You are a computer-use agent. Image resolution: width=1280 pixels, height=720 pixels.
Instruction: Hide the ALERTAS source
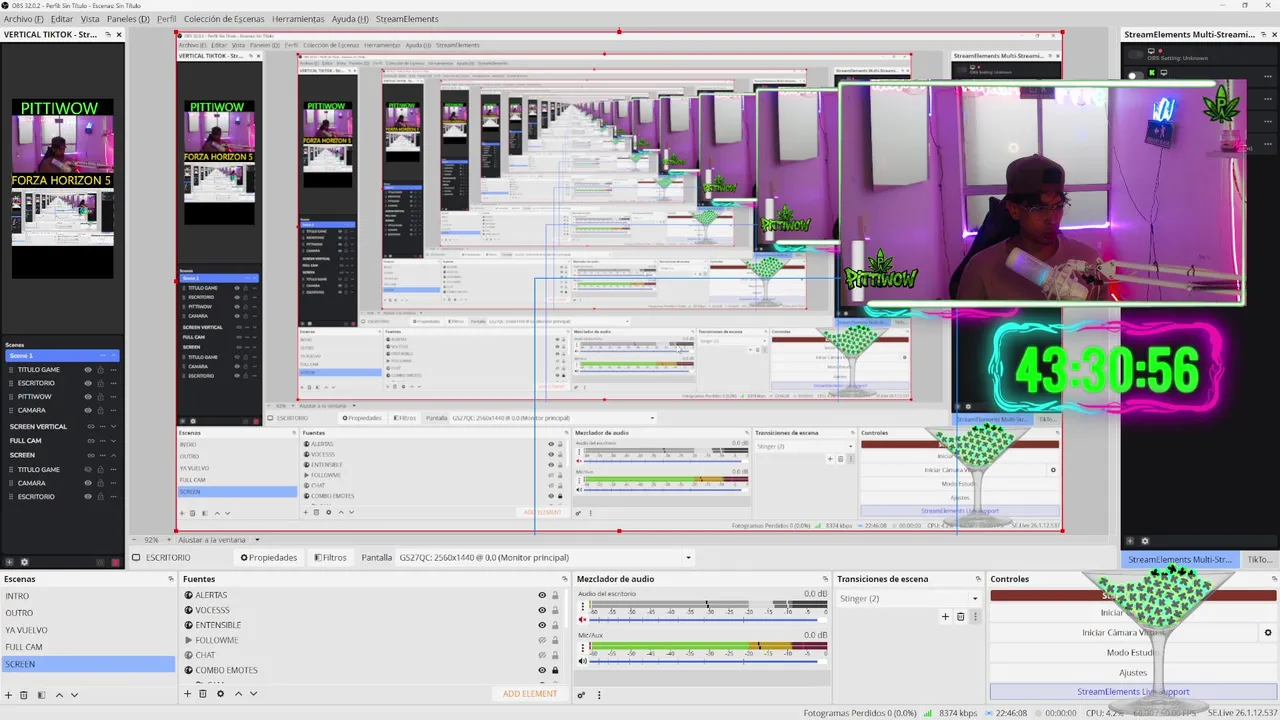[542, 595]
